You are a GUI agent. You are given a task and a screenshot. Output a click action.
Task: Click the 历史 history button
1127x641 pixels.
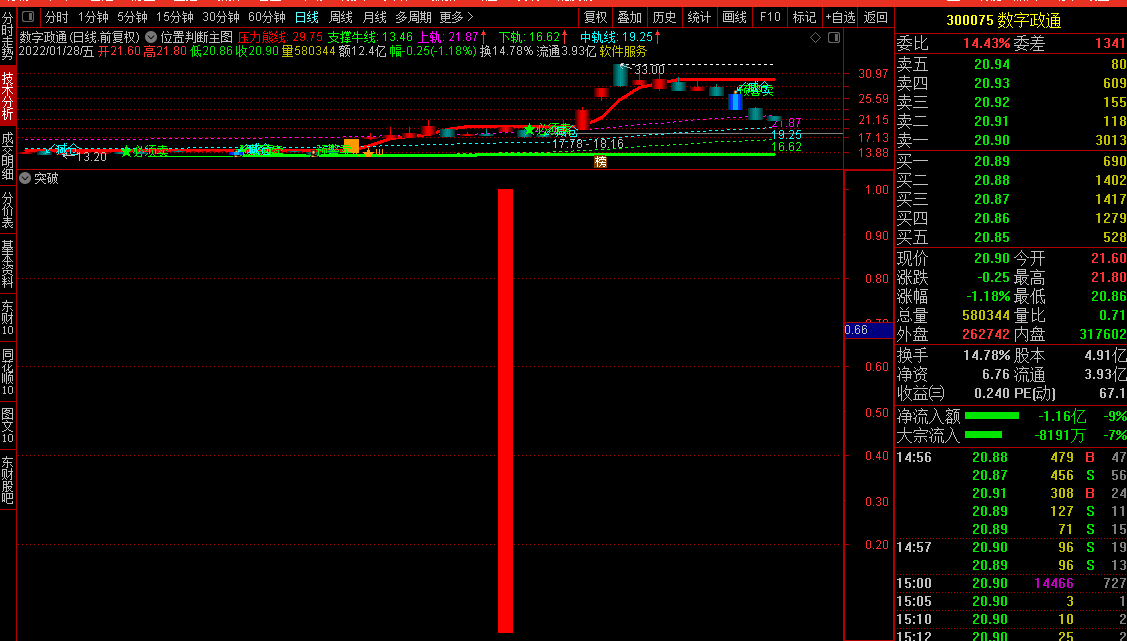click(x=664, y=17)
